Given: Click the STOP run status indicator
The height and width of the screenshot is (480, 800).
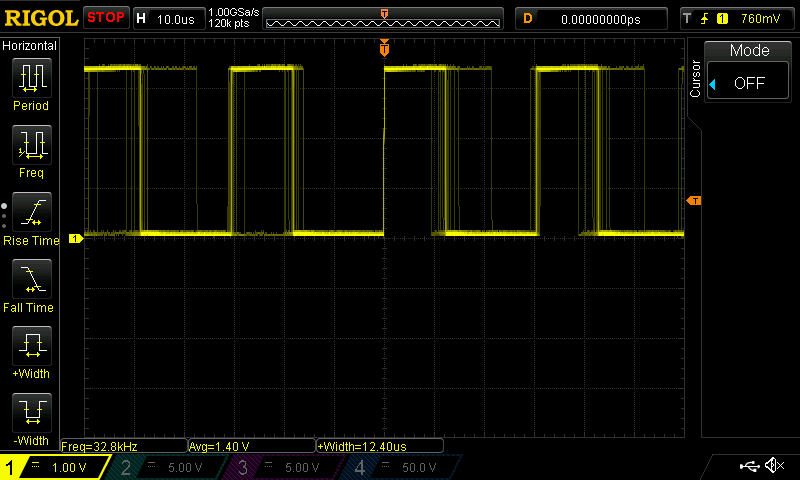Looking at the screenshot, I should [106, 17].
